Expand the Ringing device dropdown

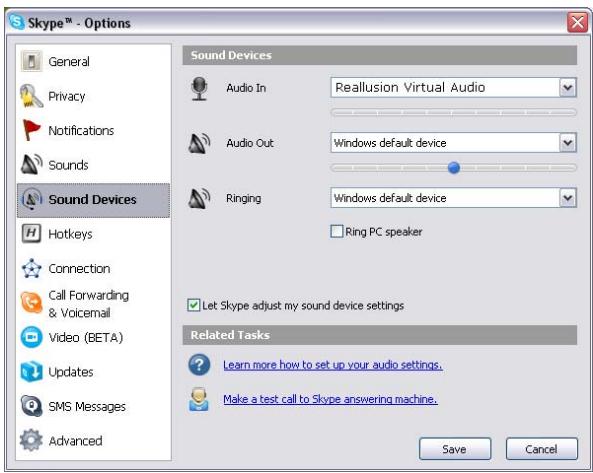(568, 198)
